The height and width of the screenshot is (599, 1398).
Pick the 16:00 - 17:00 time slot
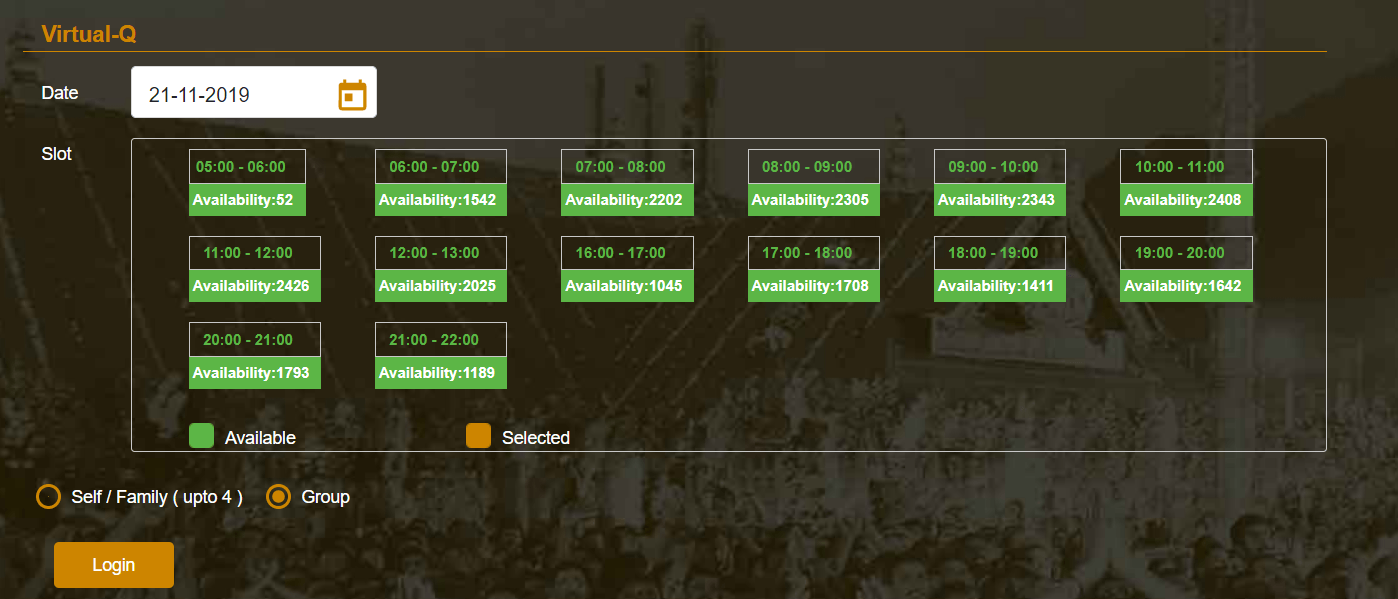[627, 253]
